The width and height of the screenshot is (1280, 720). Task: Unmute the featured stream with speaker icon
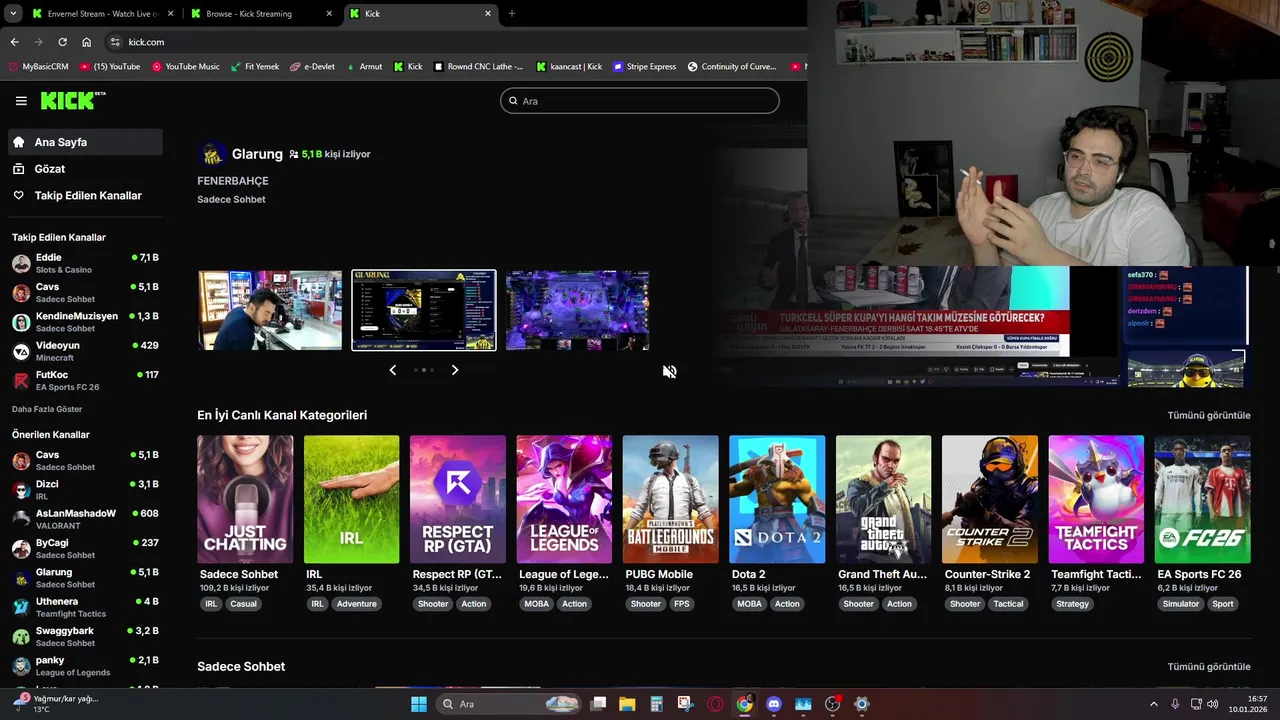[x=669, y=371]
